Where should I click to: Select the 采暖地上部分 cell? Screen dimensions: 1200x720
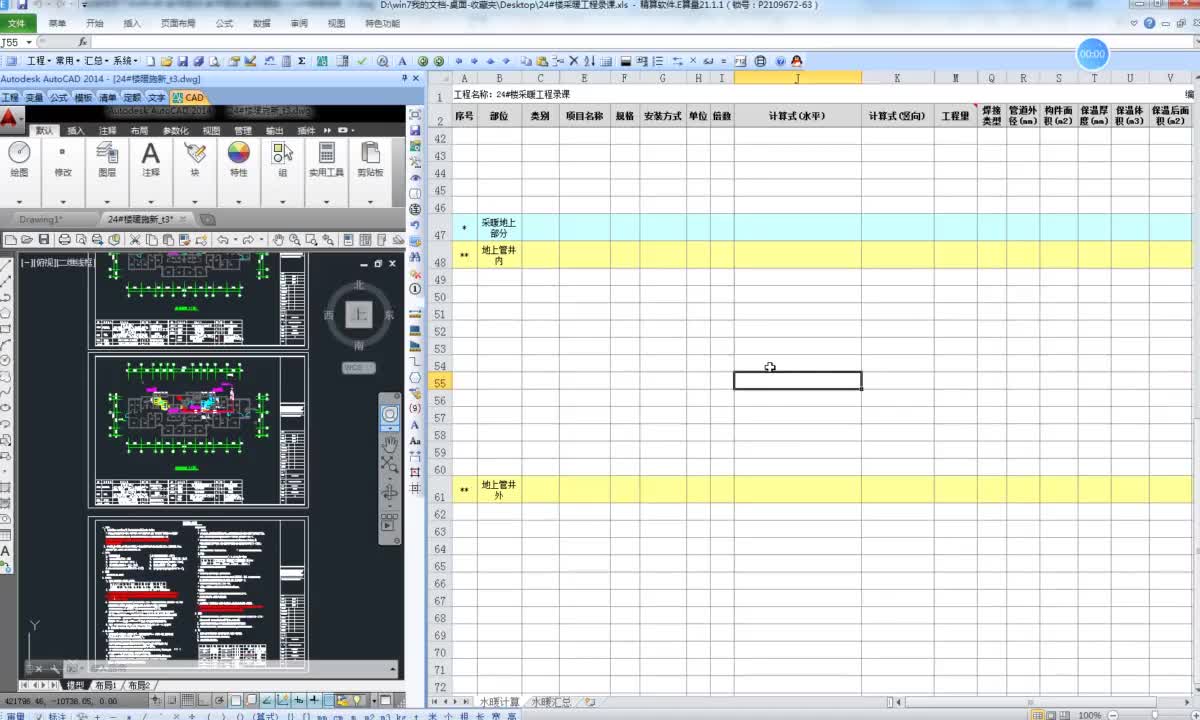[x=499, y=227]
